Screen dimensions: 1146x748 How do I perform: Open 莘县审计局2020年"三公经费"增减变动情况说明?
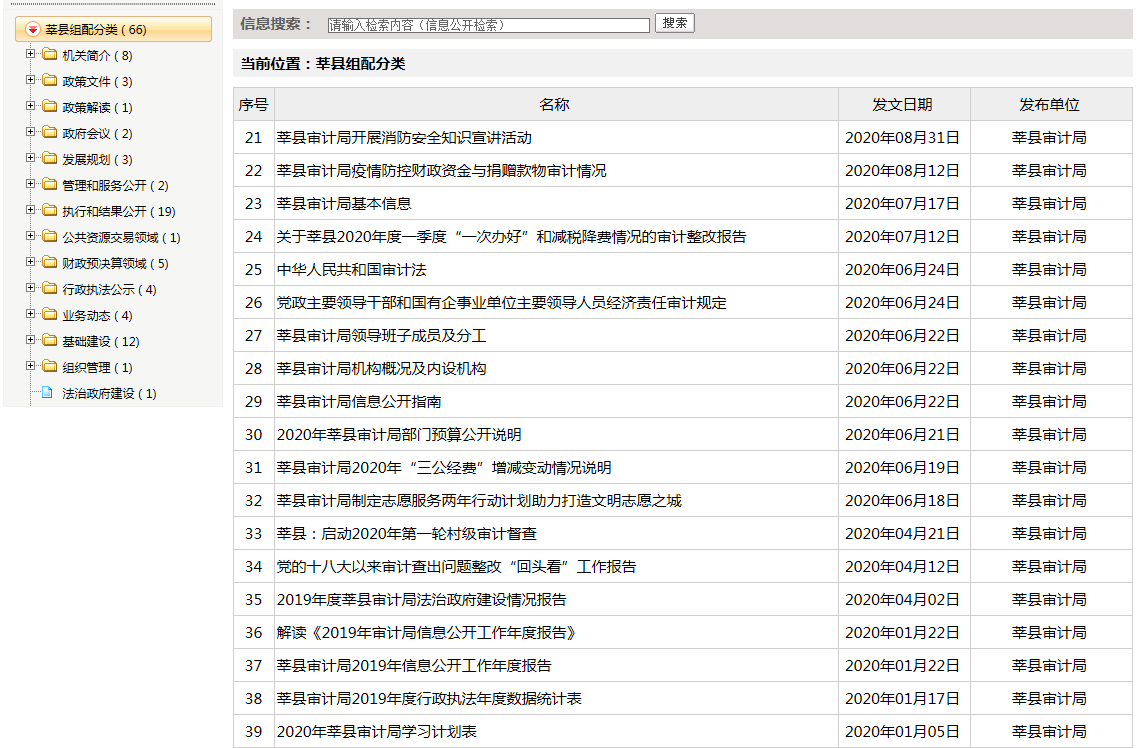click(x=444, y=467)
